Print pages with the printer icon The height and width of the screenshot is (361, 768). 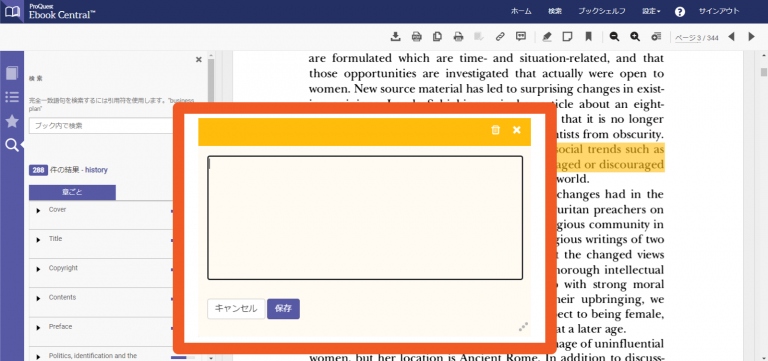(458, 36)
